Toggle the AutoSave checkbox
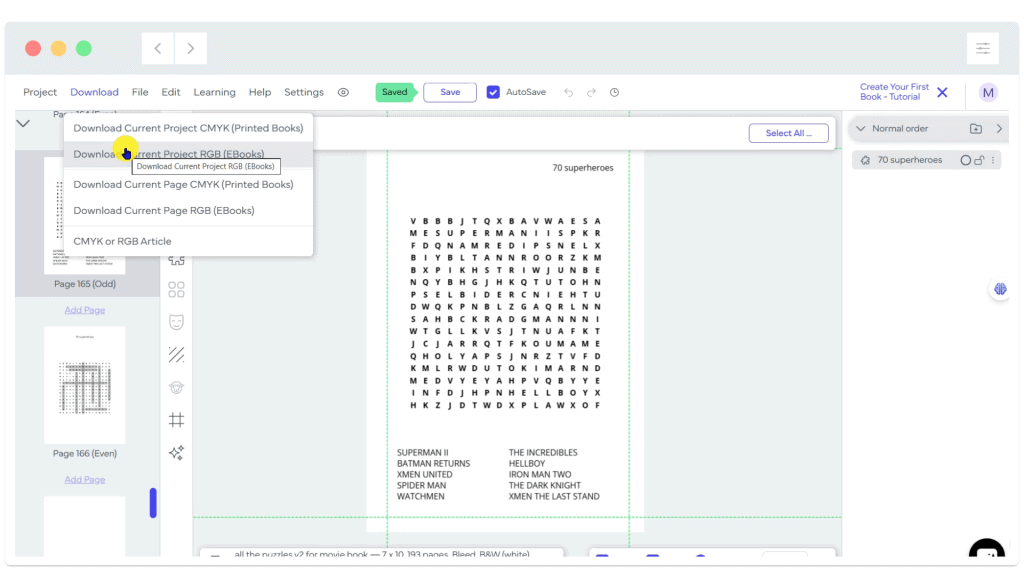 pos(493,92)
